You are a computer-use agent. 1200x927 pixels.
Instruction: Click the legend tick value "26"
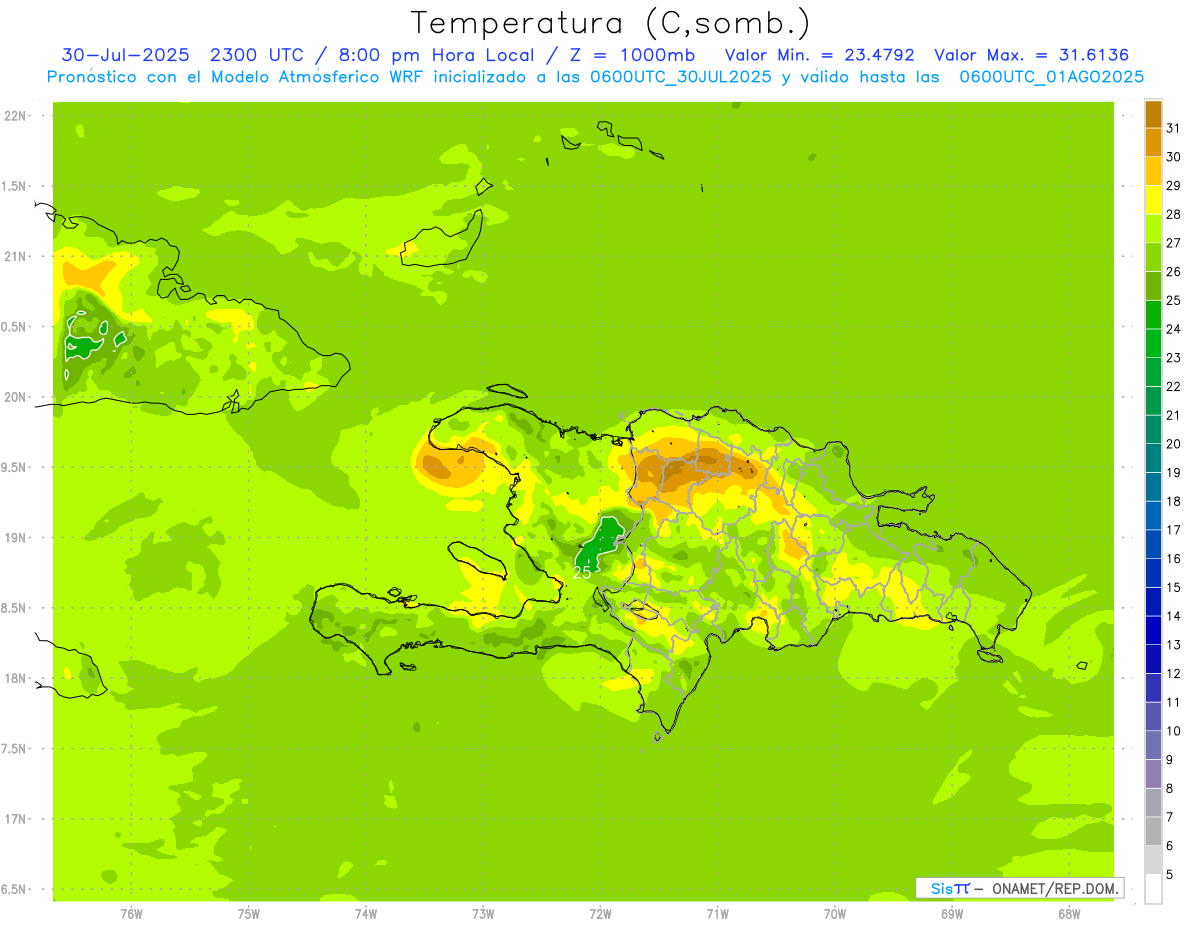(1173, 271)
